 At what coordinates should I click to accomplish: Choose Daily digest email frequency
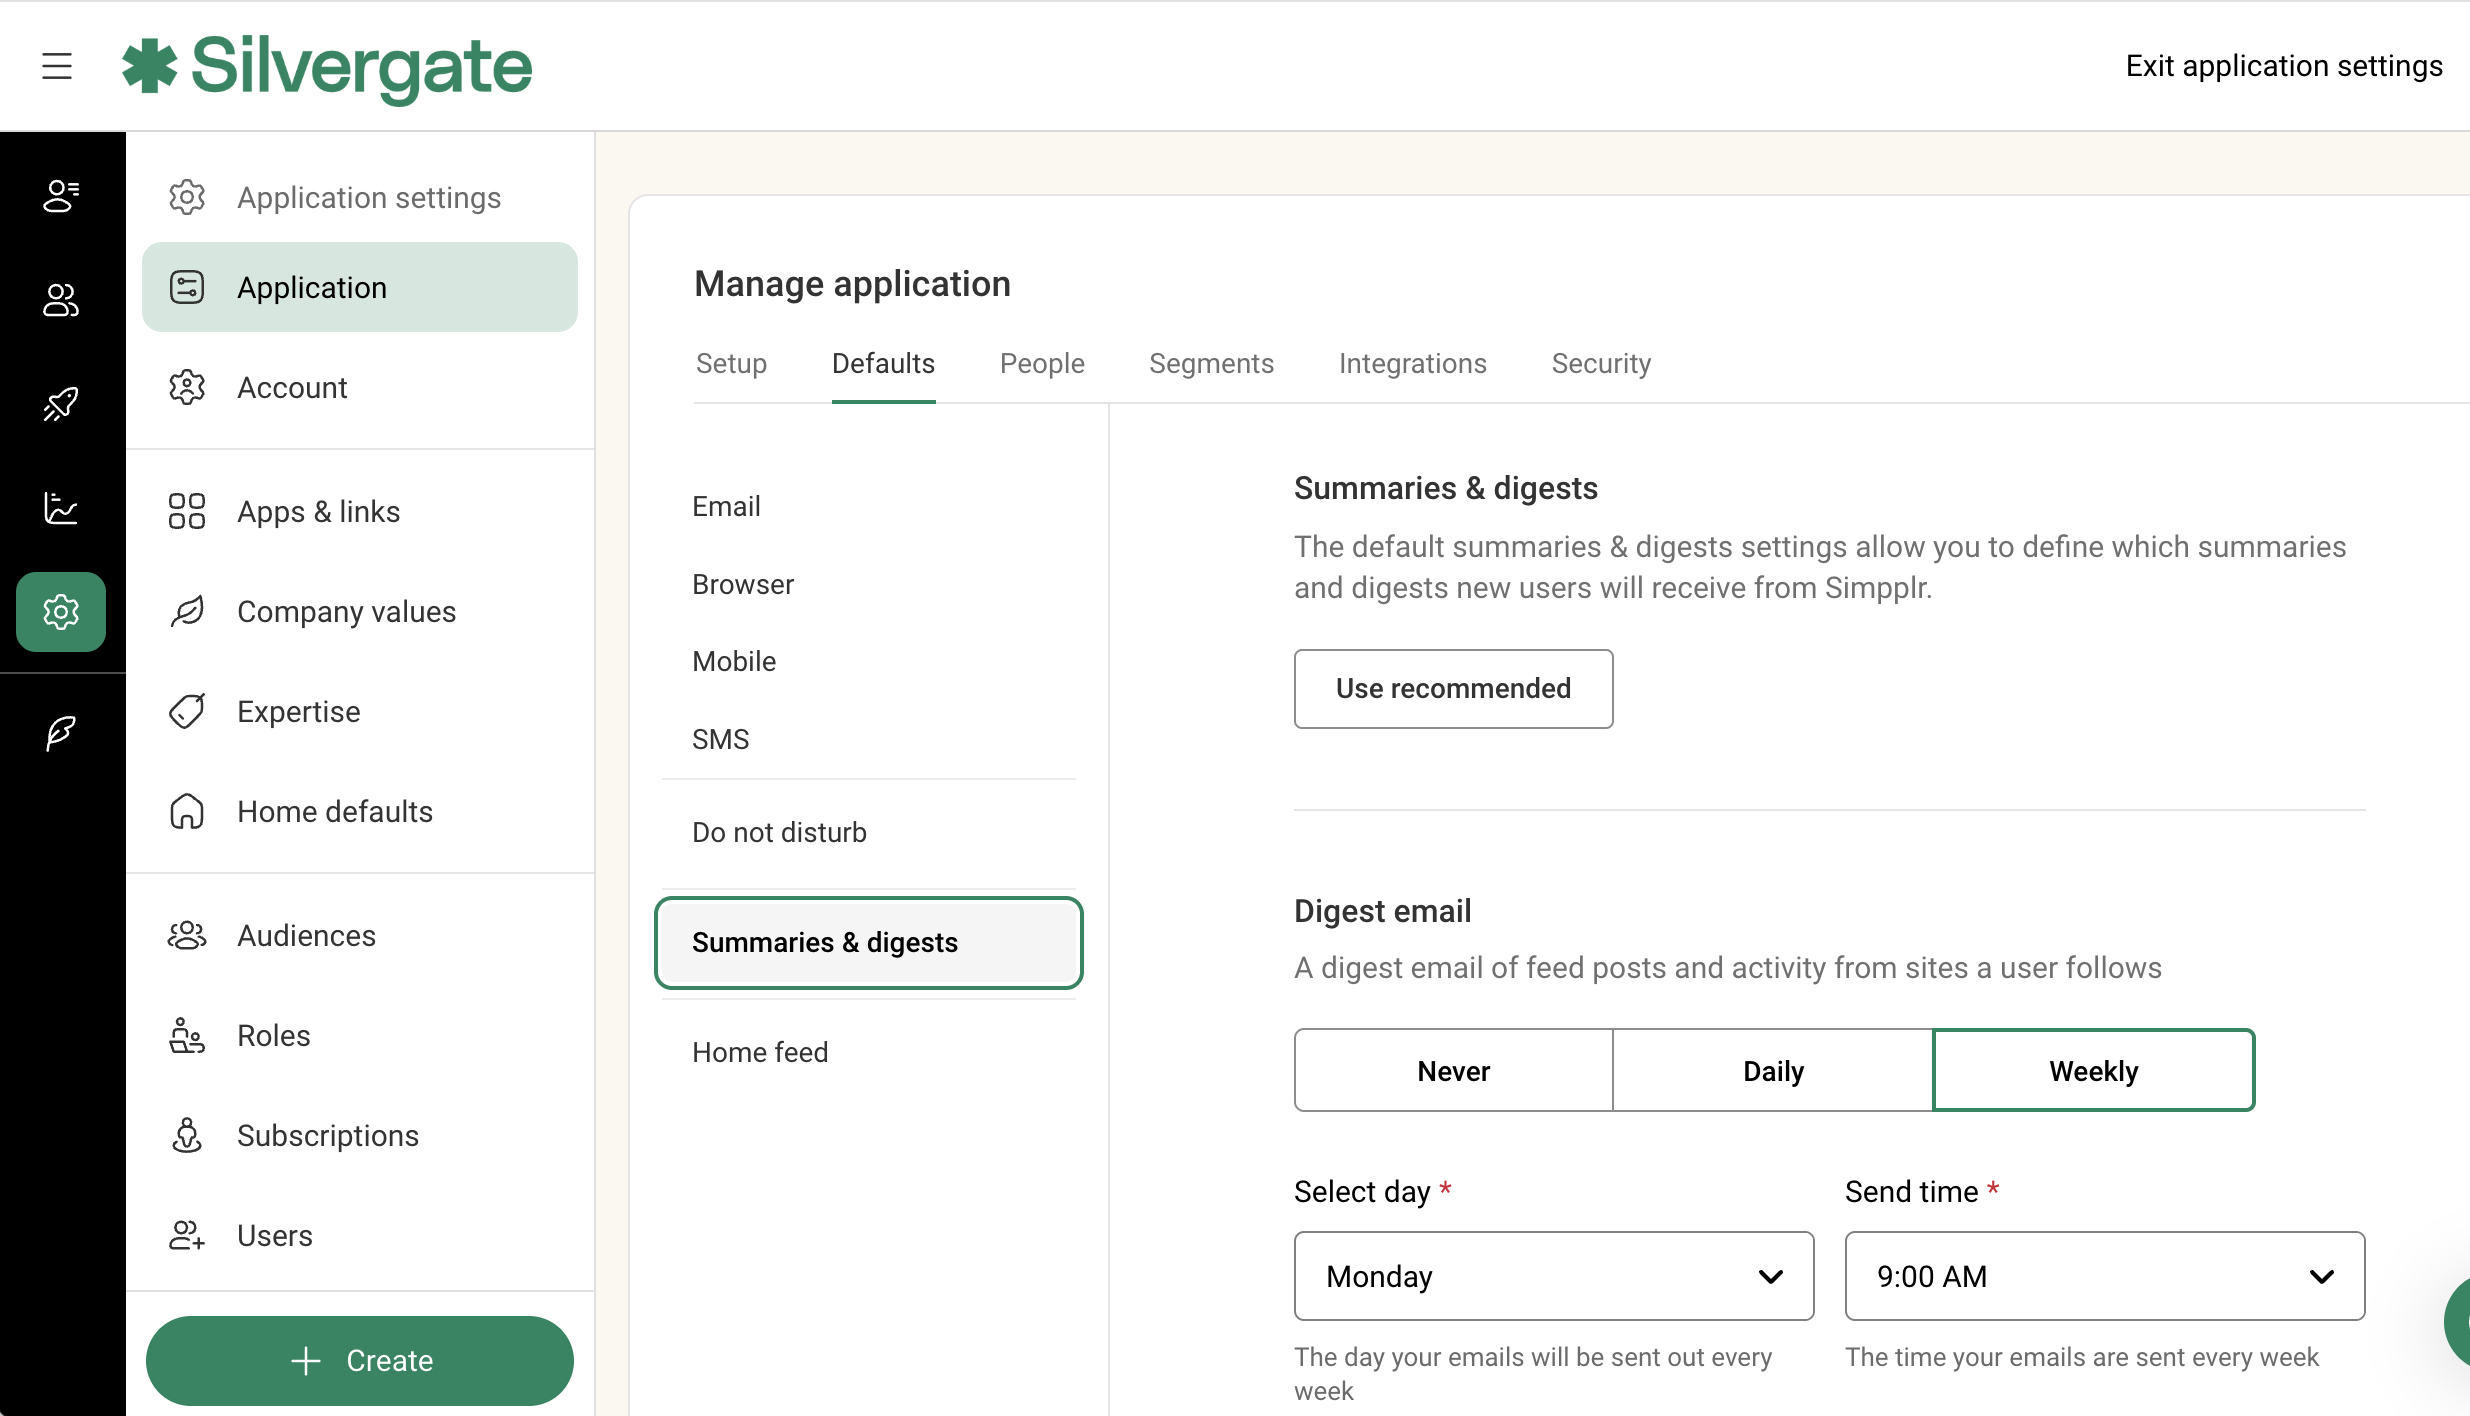click(x=1773, y=1071)
